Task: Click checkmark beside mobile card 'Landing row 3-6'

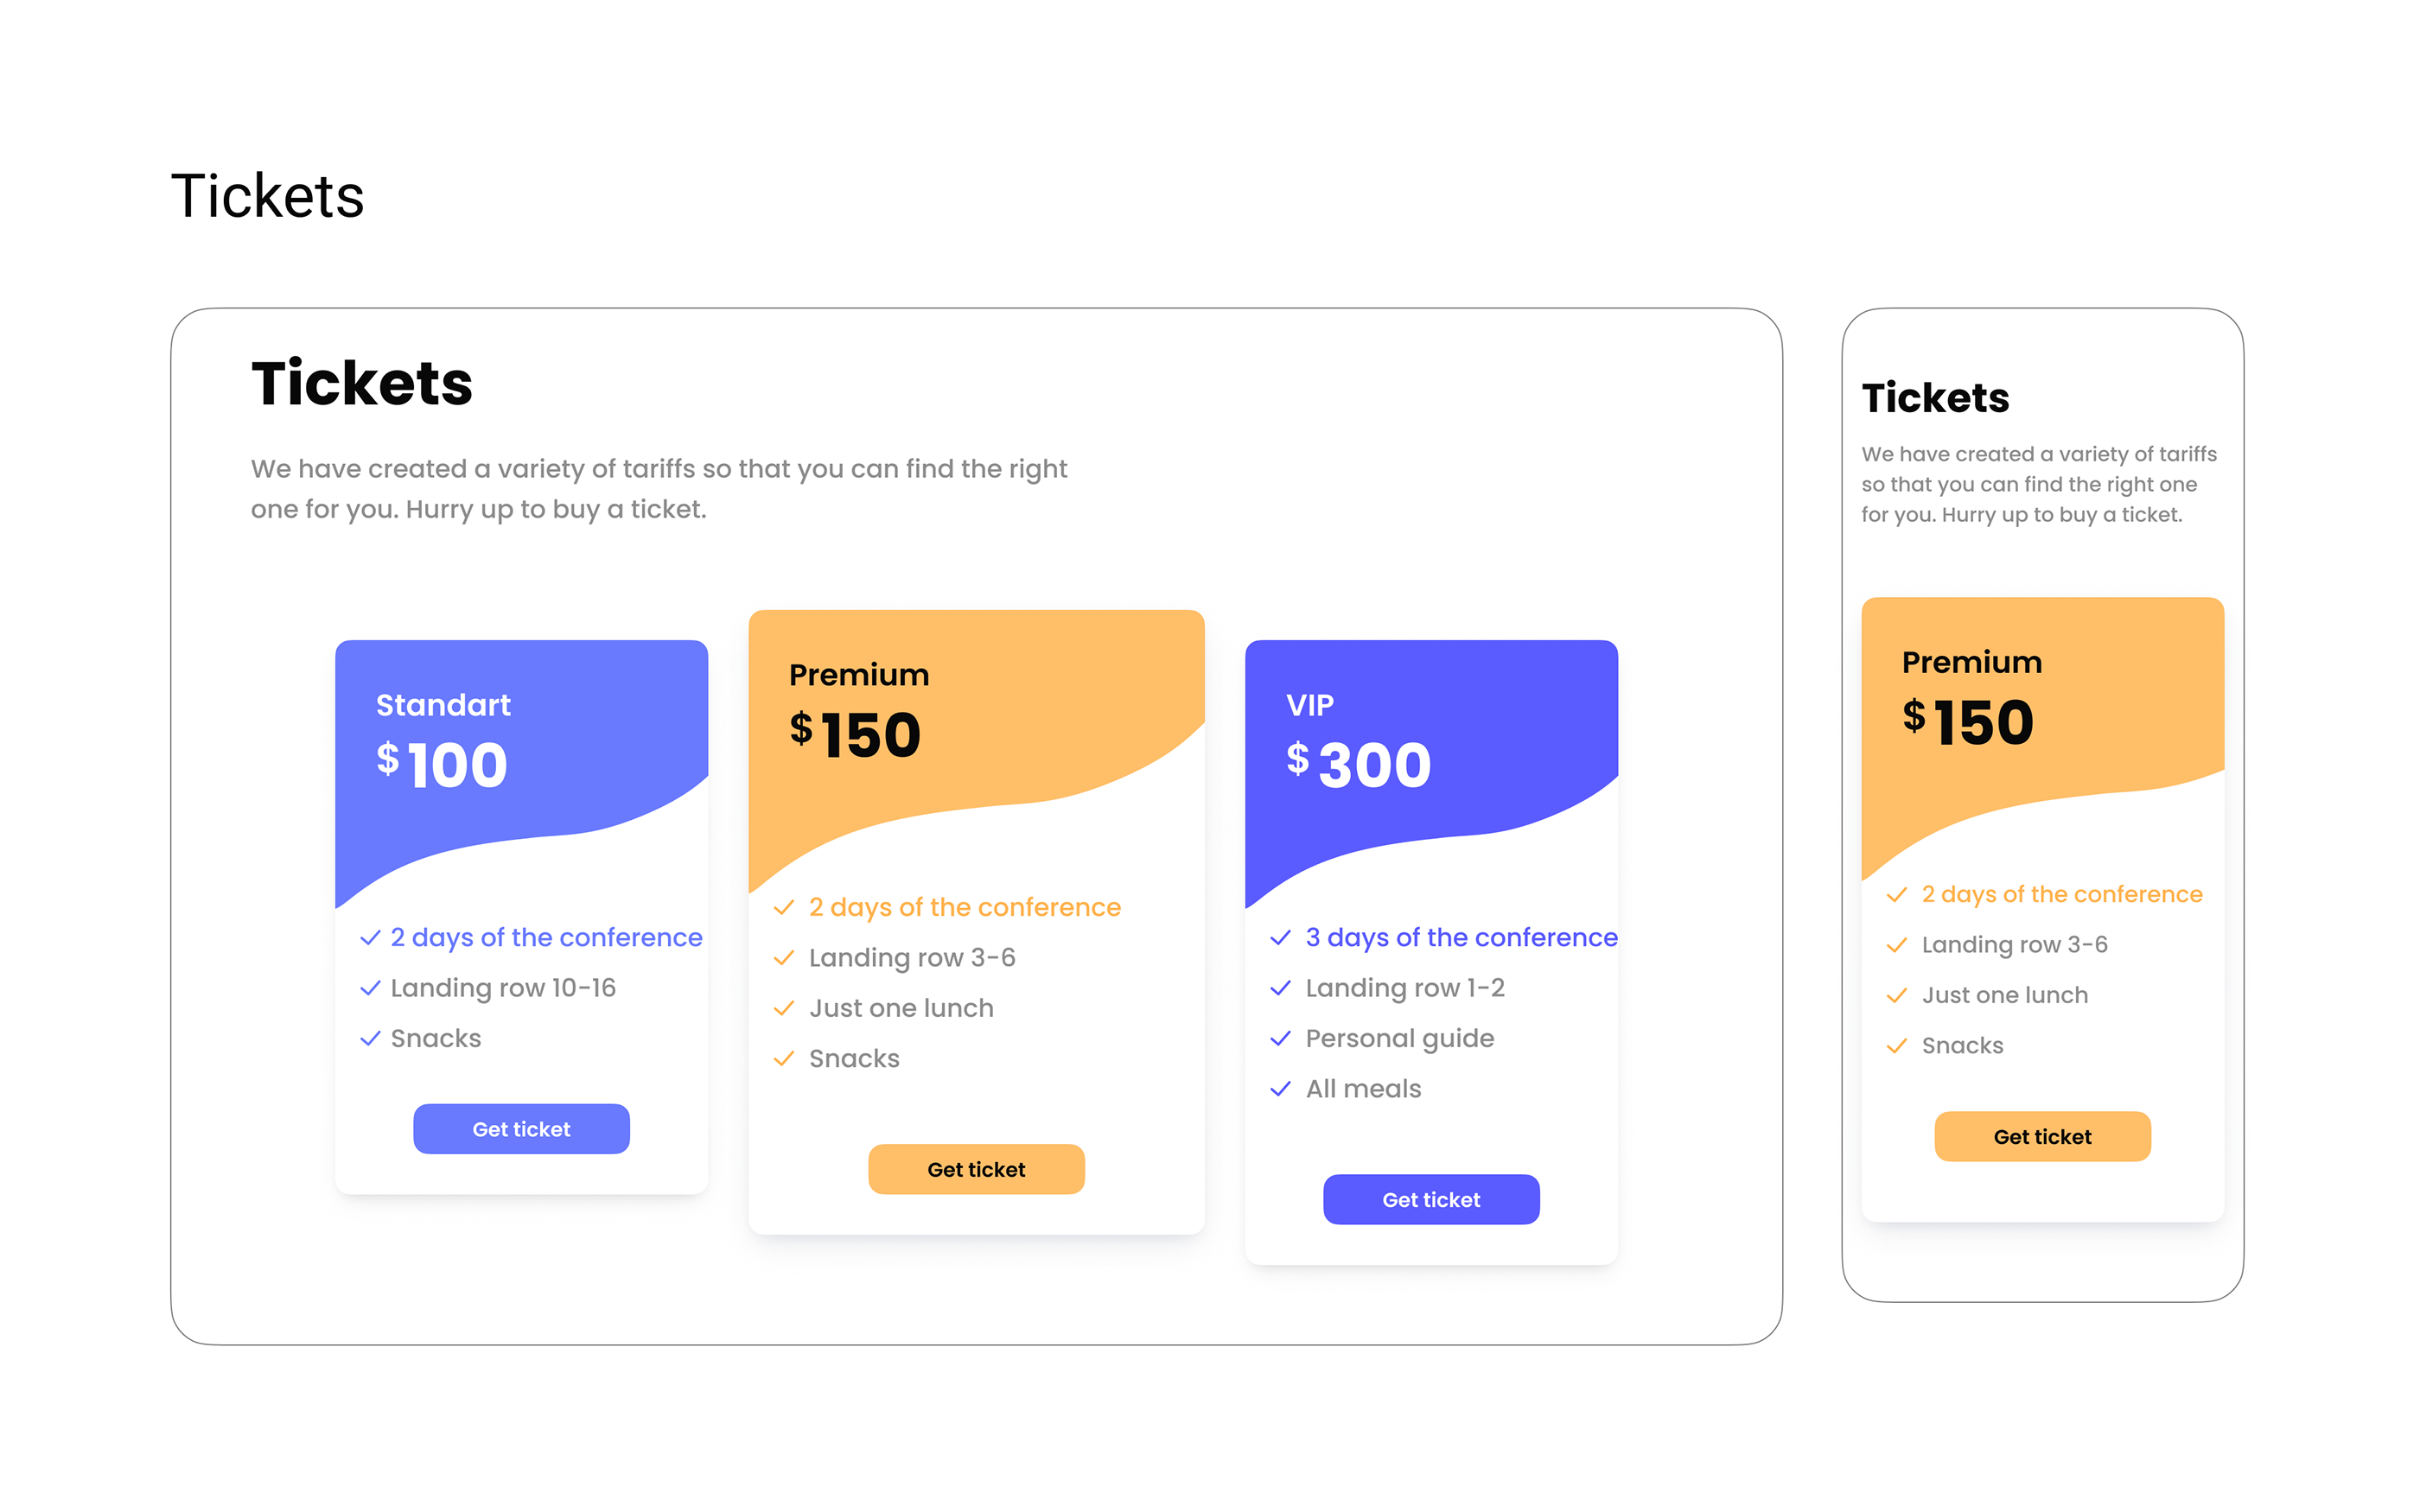Action: click(1896, 945)
